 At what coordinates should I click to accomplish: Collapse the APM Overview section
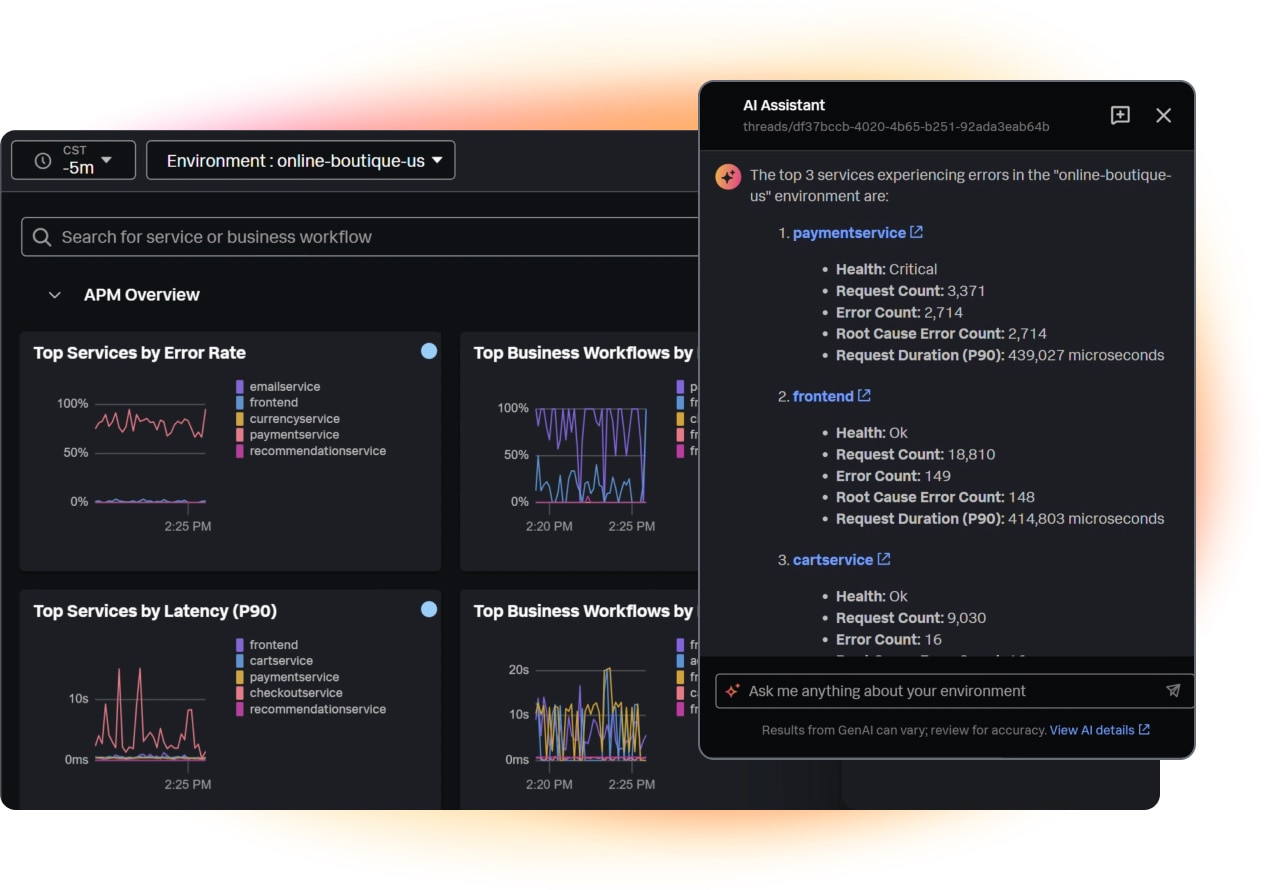(55, 294)
